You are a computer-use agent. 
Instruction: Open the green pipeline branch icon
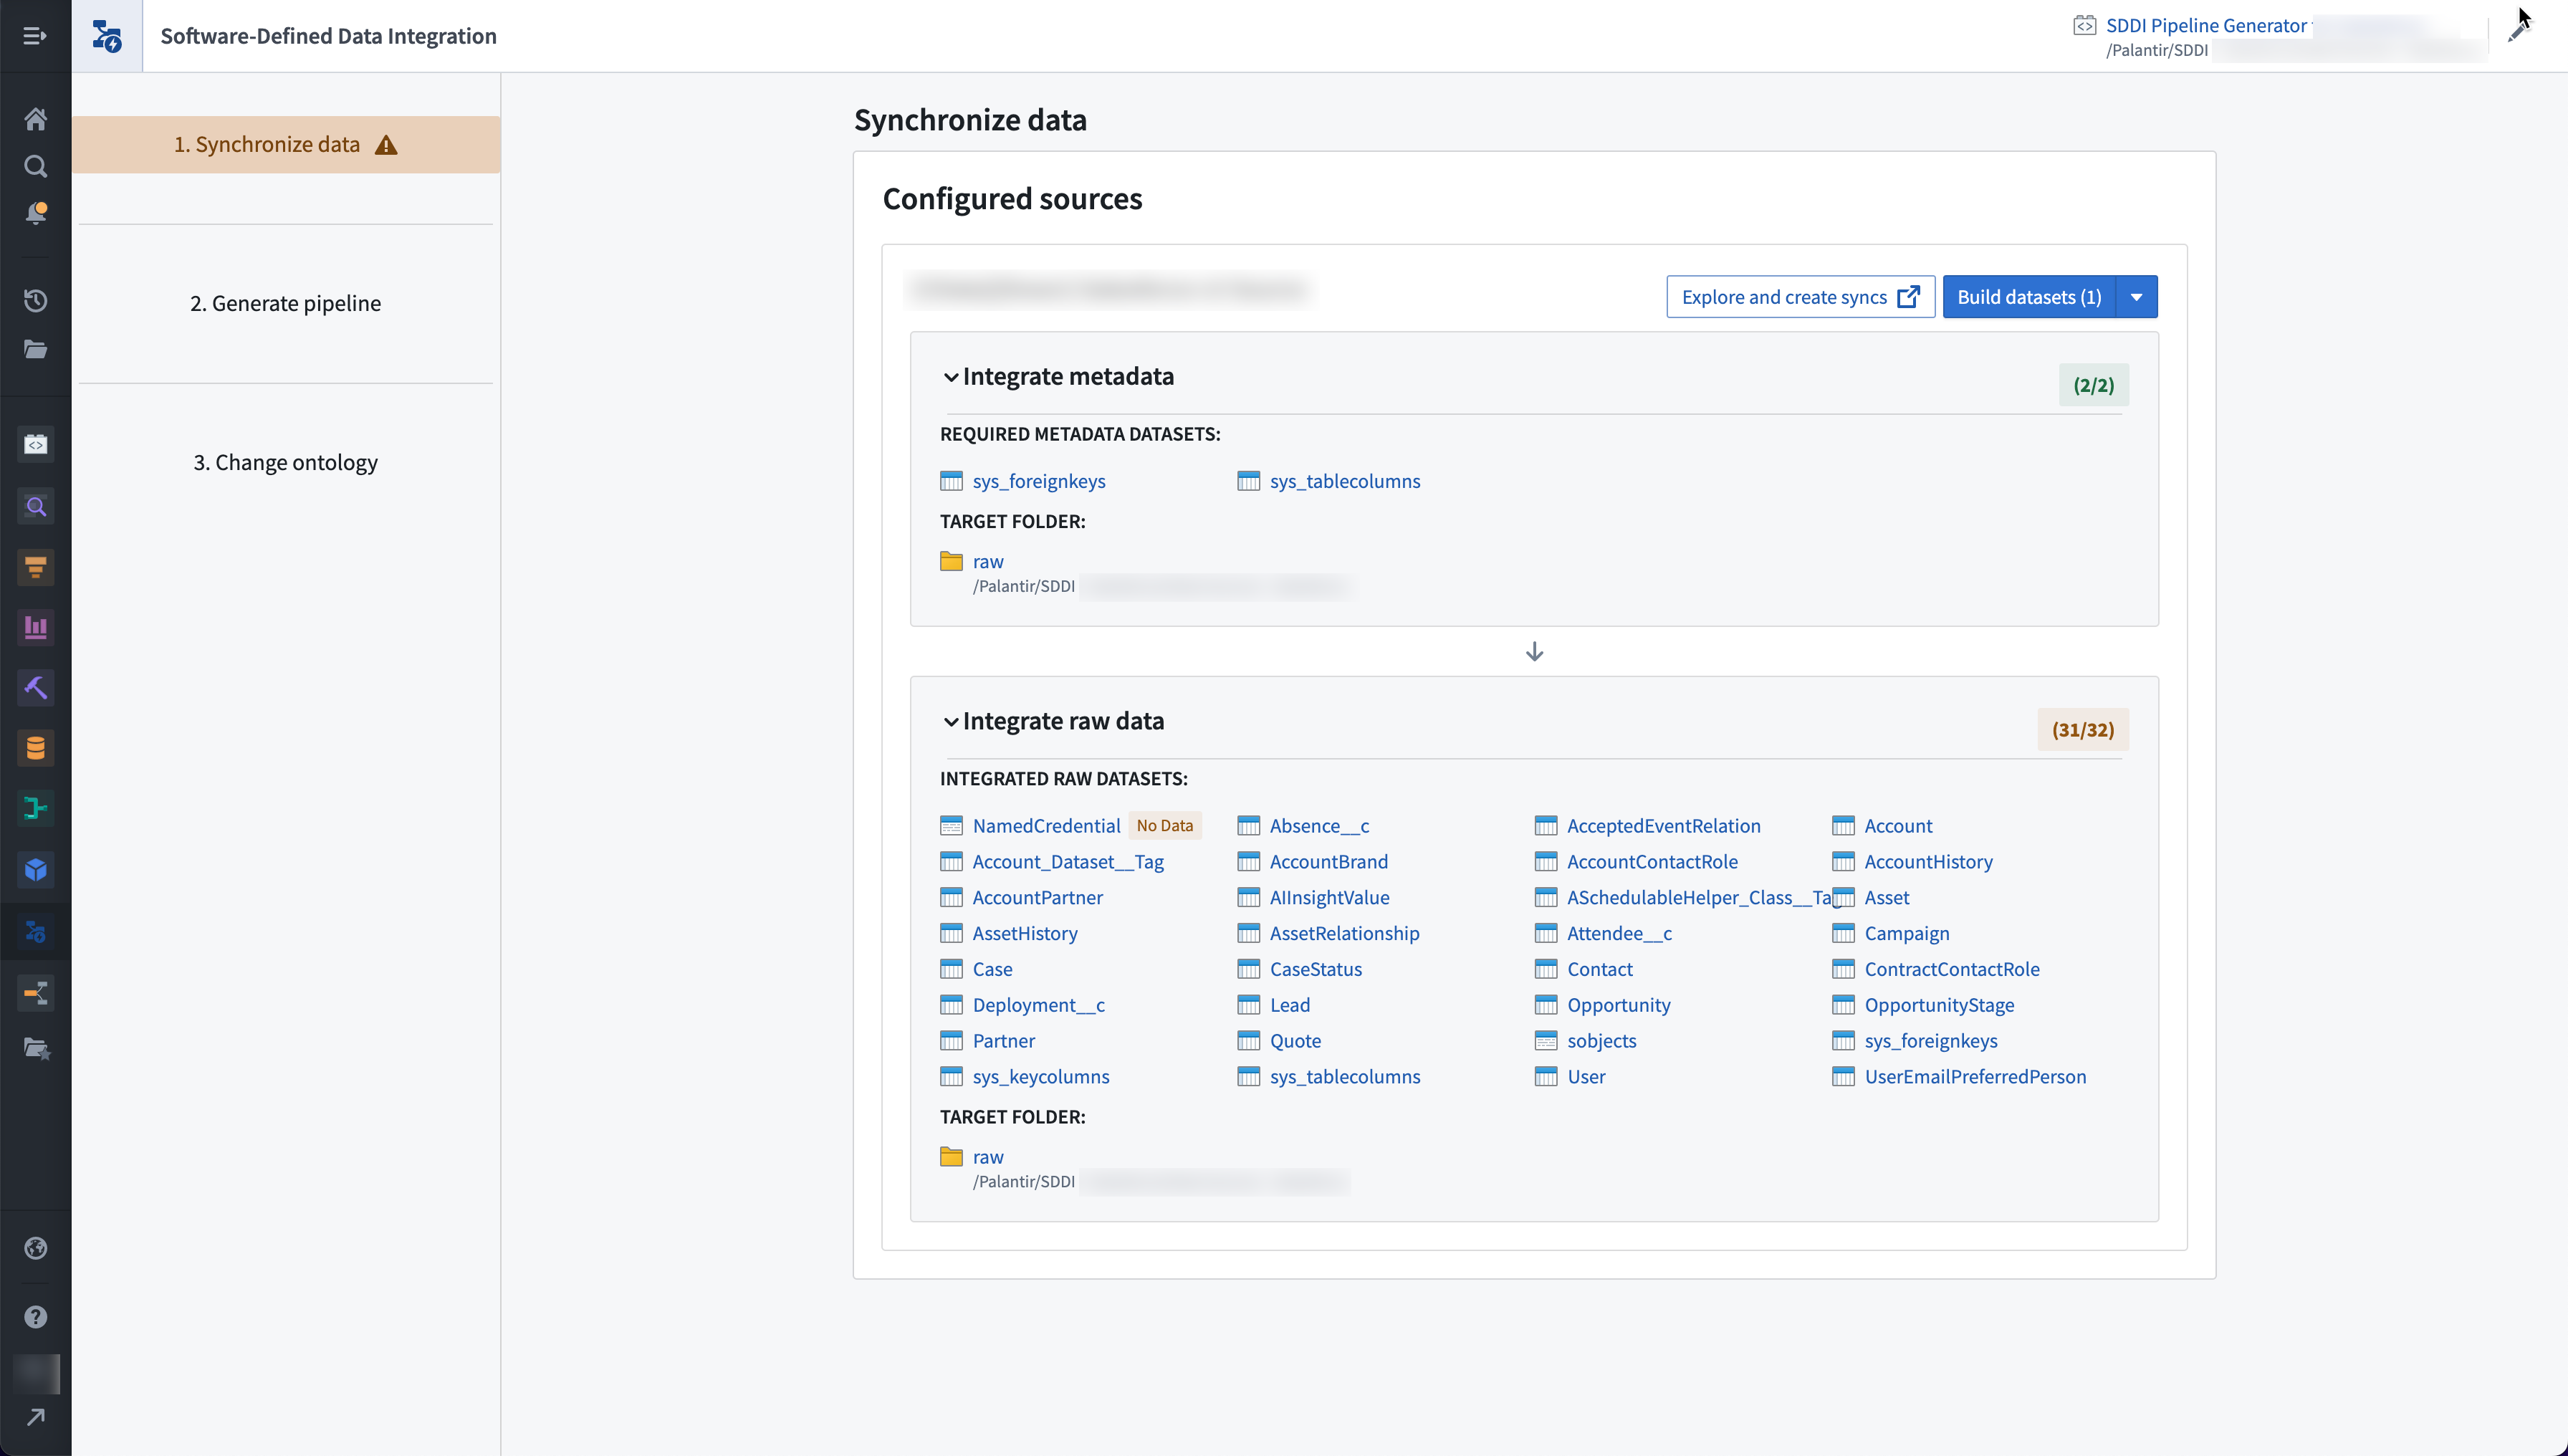[x=35, y=808]
